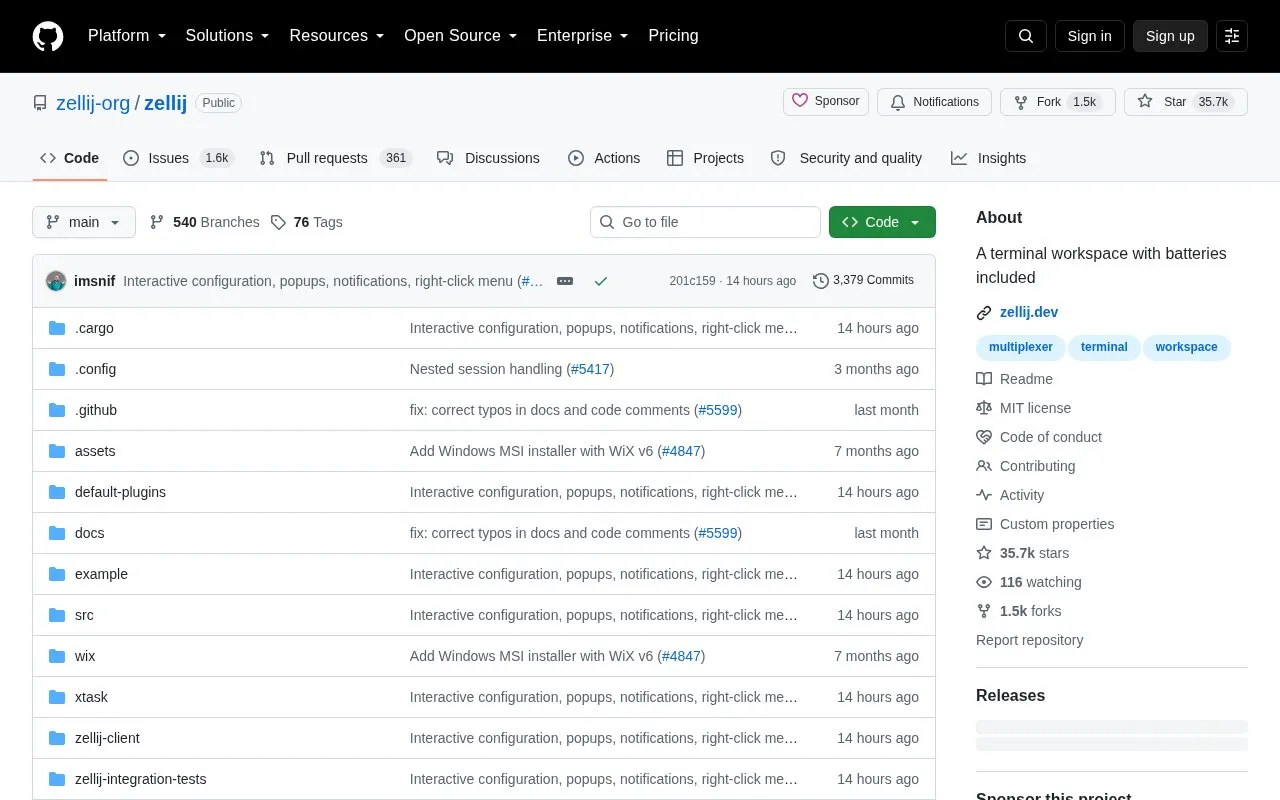
Task: Click the green commit status checkmark
Action: (x=601, y=281)
